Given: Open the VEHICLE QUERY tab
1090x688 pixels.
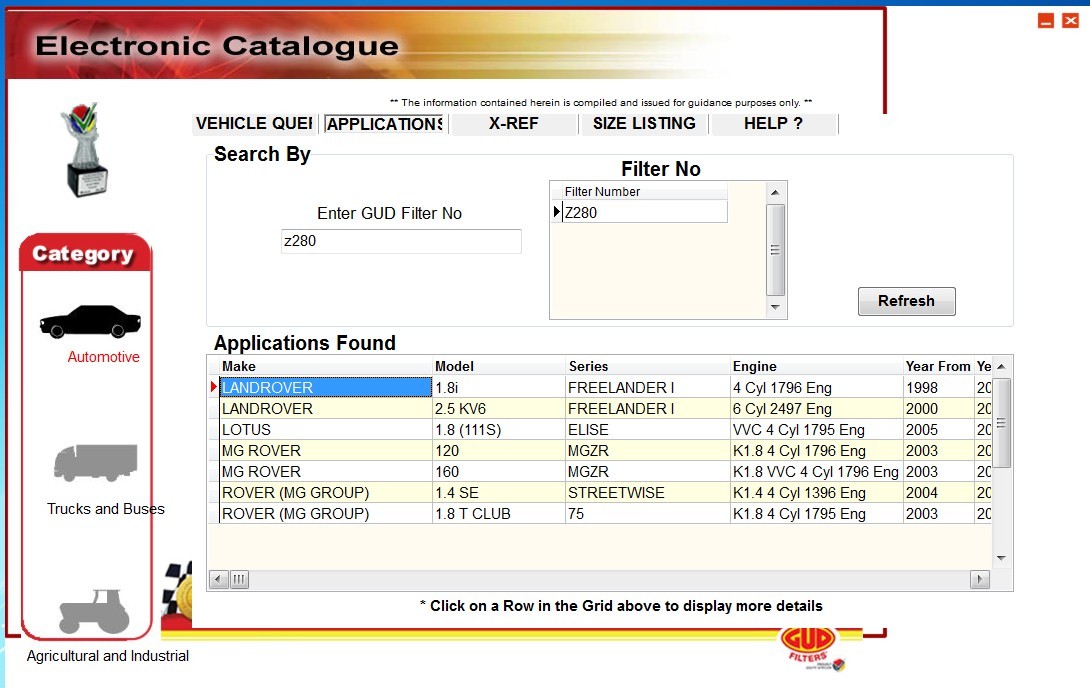Looking at the screenshot, I should point(254,124).
